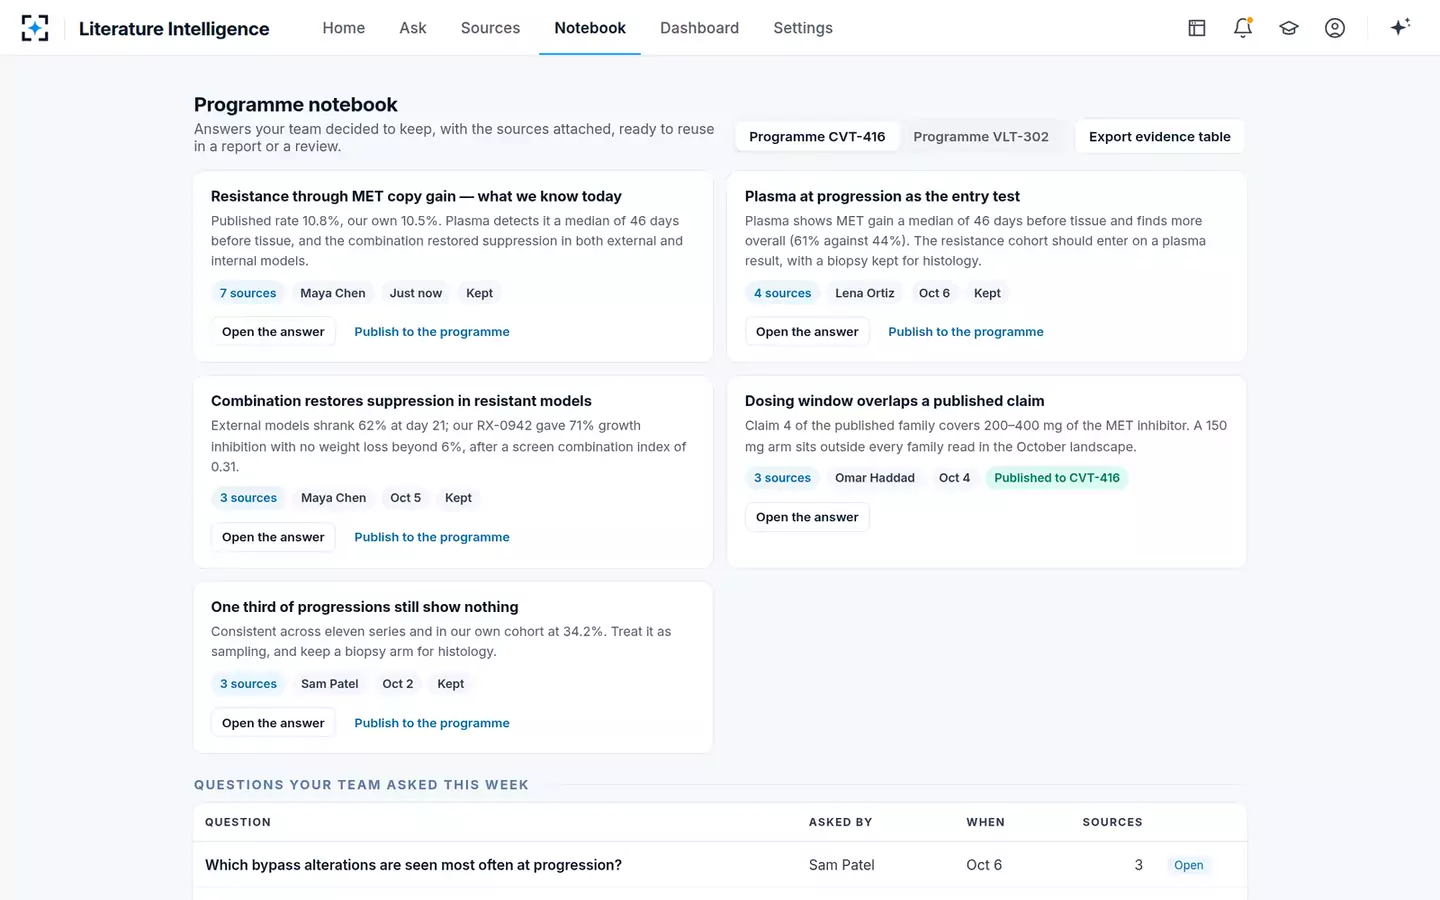Image resolution: width=1440 pixels, height=900 pixels.
Task: Open the notifications bell
Action: click(1243, 28)
